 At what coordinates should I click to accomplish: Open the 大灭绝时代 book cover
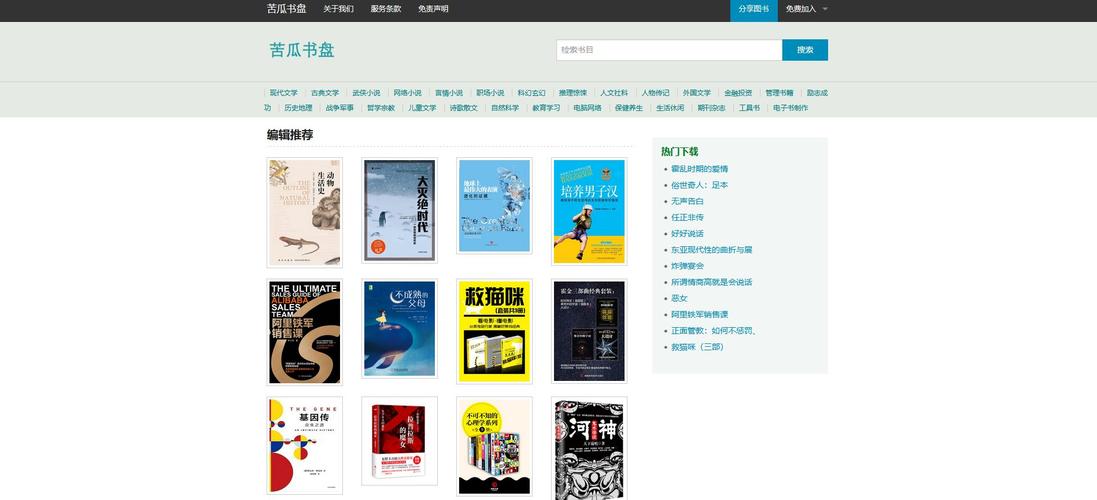[x=399, y=210]
